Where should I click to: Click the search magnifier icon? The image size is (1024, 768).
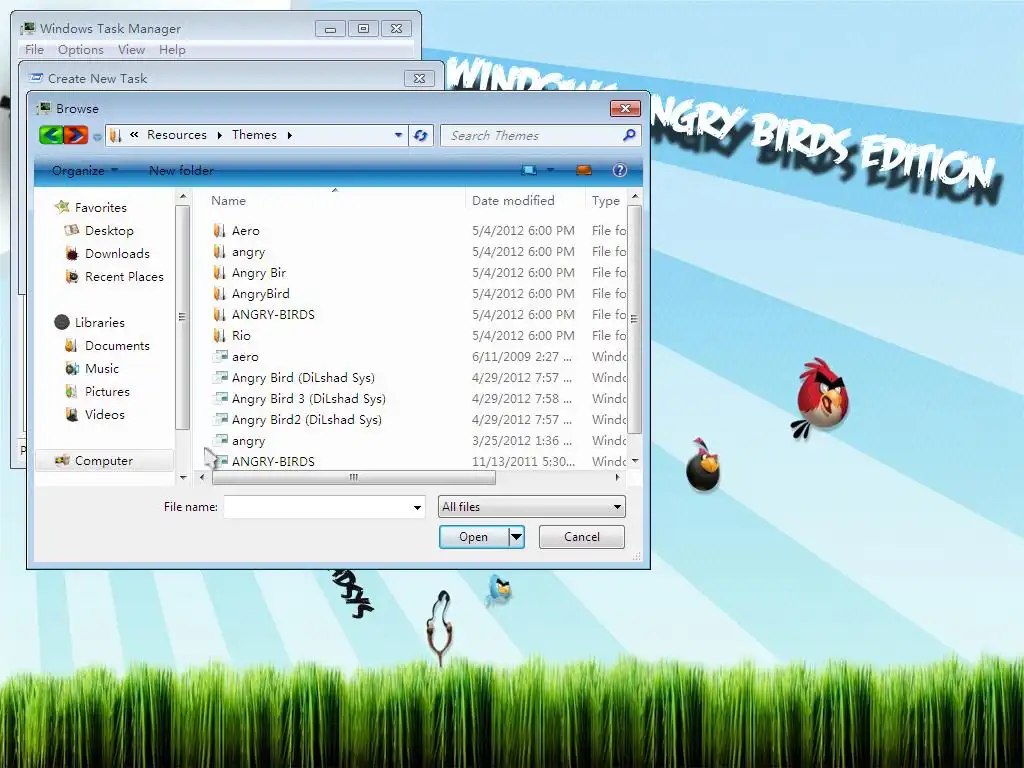point(629,135)
